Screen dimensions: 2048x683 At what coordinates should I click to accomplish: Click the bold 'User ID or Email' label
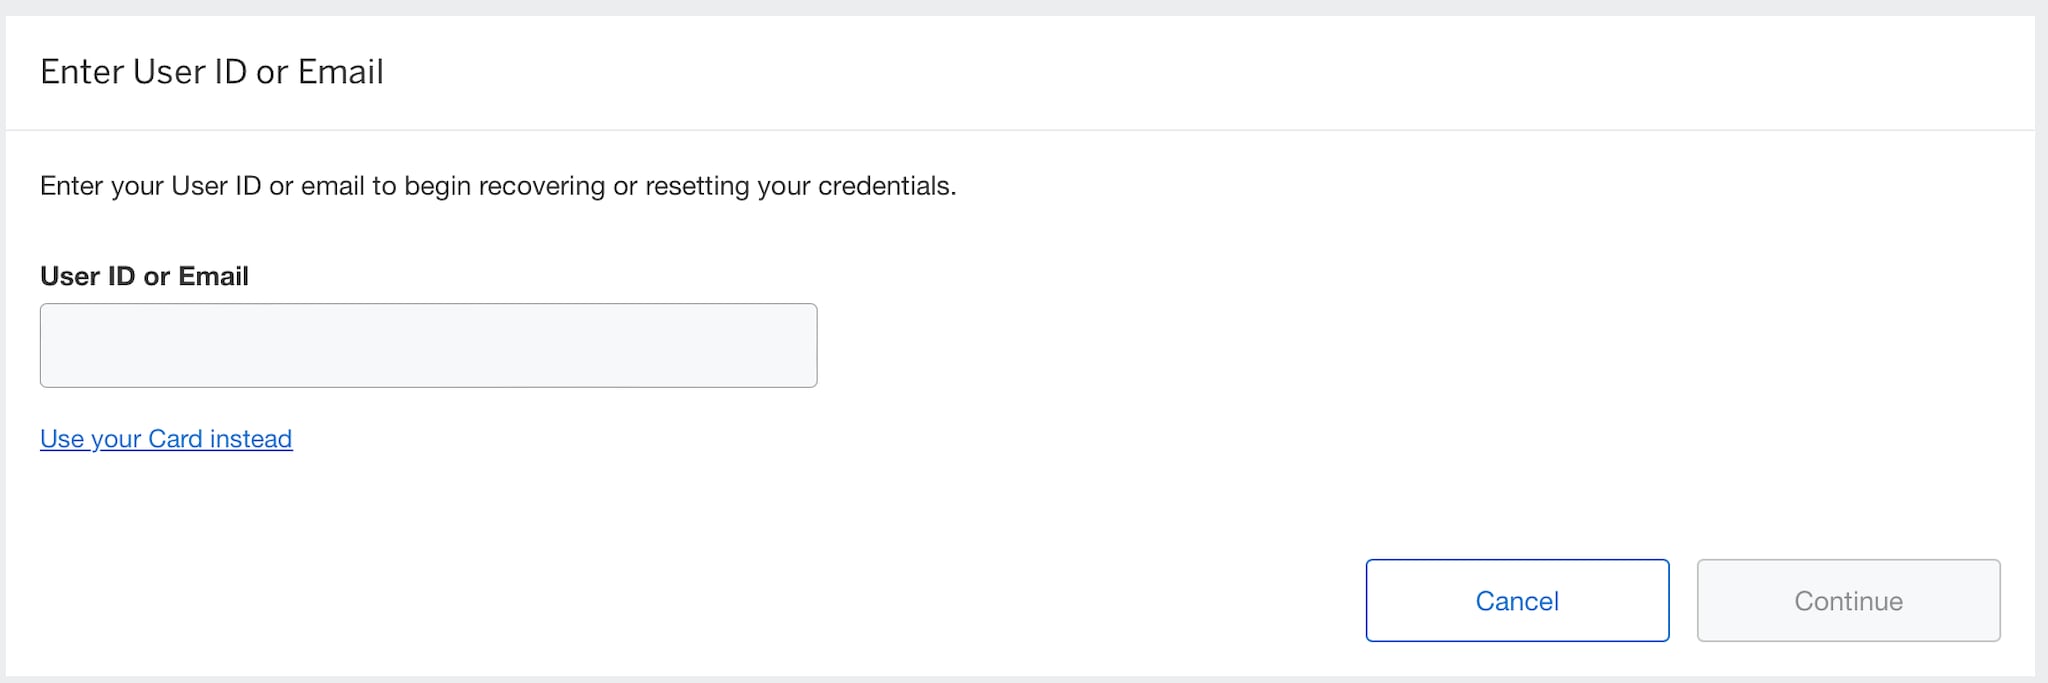point(144,276)
